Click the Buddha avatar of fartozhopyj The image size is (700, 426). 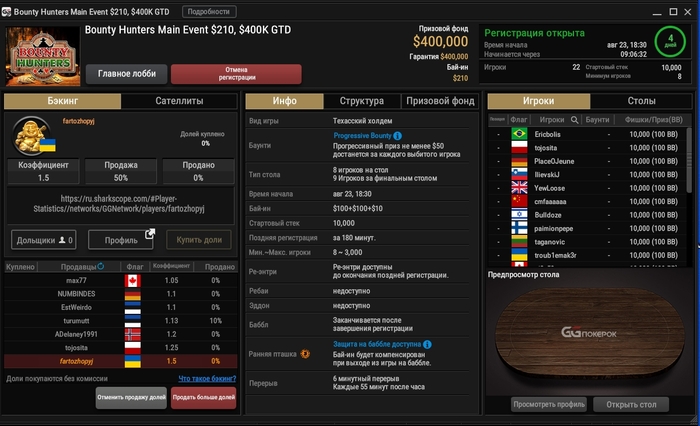[x=32, y=136]
